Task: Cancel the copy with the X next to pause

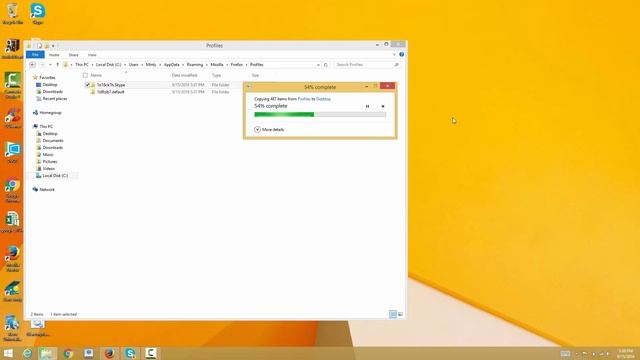Action: point(383,107)
